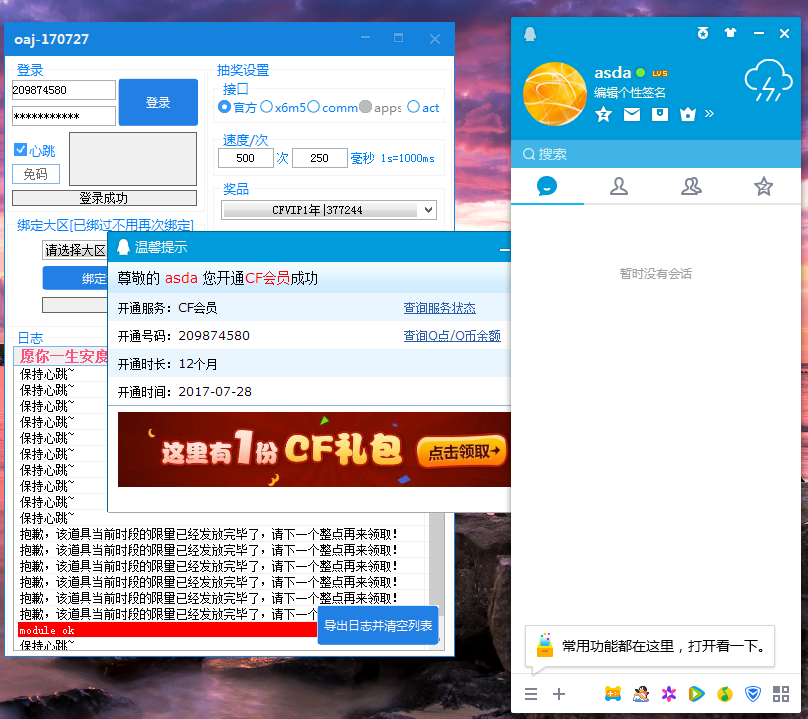The height and width of the screenshot is (719, 808).
Task: Select the act interface radio button
Action: [413, 107]
